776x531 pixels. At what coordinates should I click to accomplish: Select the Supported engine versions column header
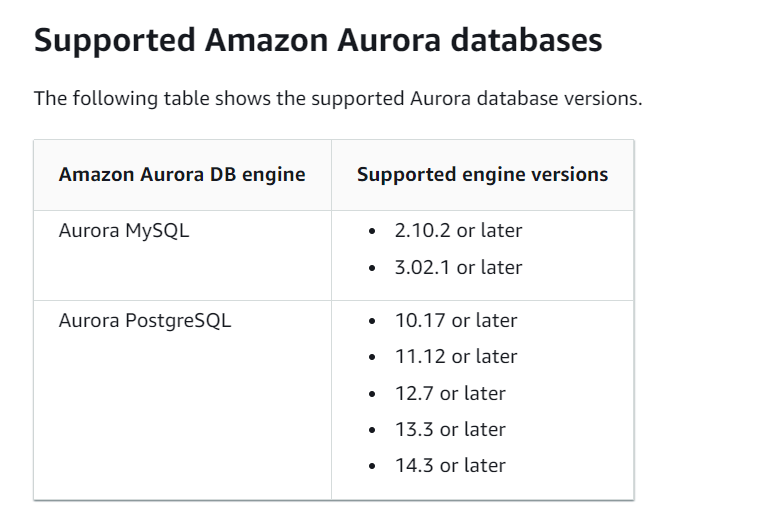point(483,175)
